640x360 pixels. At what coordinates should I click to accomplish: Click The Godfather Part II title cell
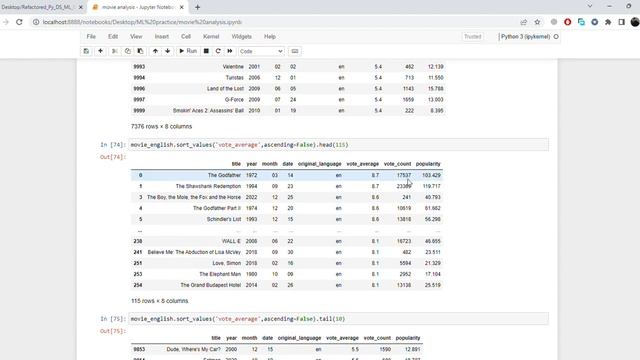pyautogui.click(x=217, y=208)
